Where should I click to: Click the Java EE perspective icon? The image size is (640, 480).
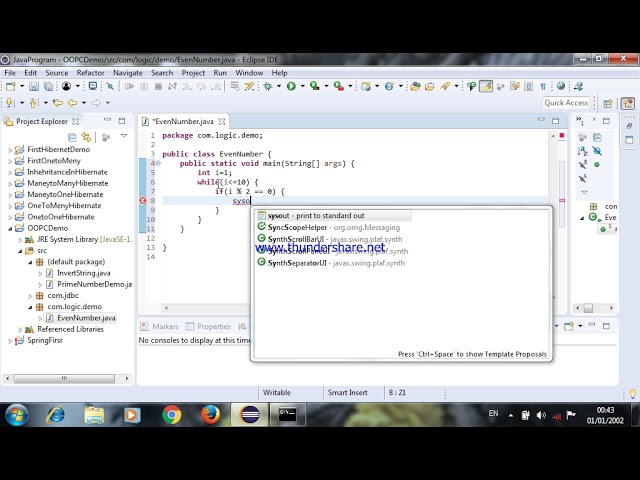pos(628,103)
